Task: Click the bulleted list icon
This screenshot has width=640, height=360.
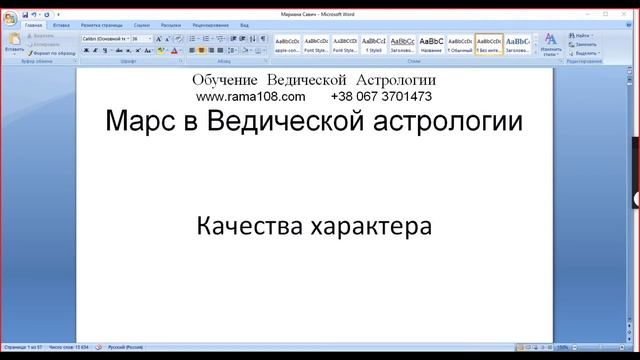Action: [192, 39]
